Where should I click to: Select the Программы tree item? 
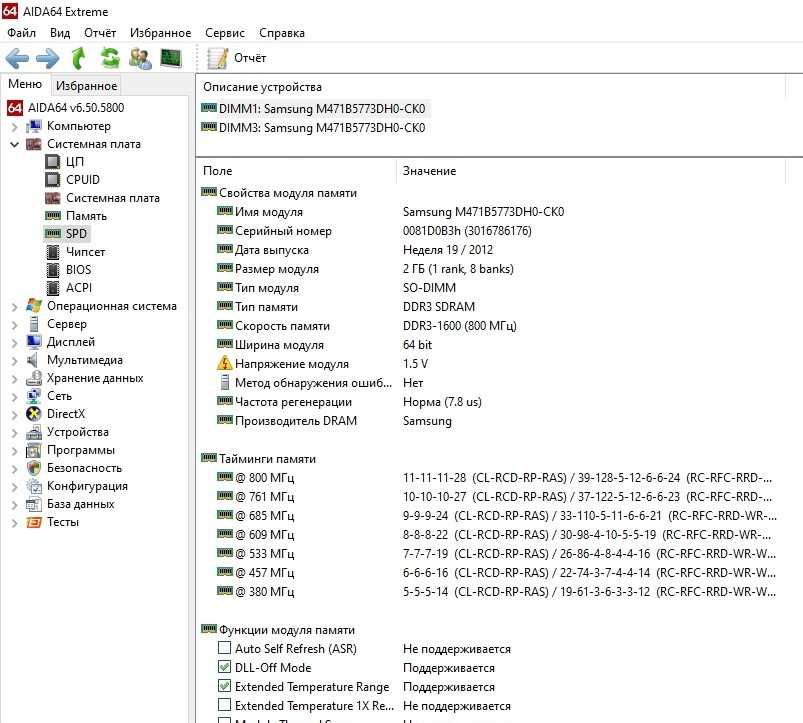pyautogui.click(x=81, y=450)
